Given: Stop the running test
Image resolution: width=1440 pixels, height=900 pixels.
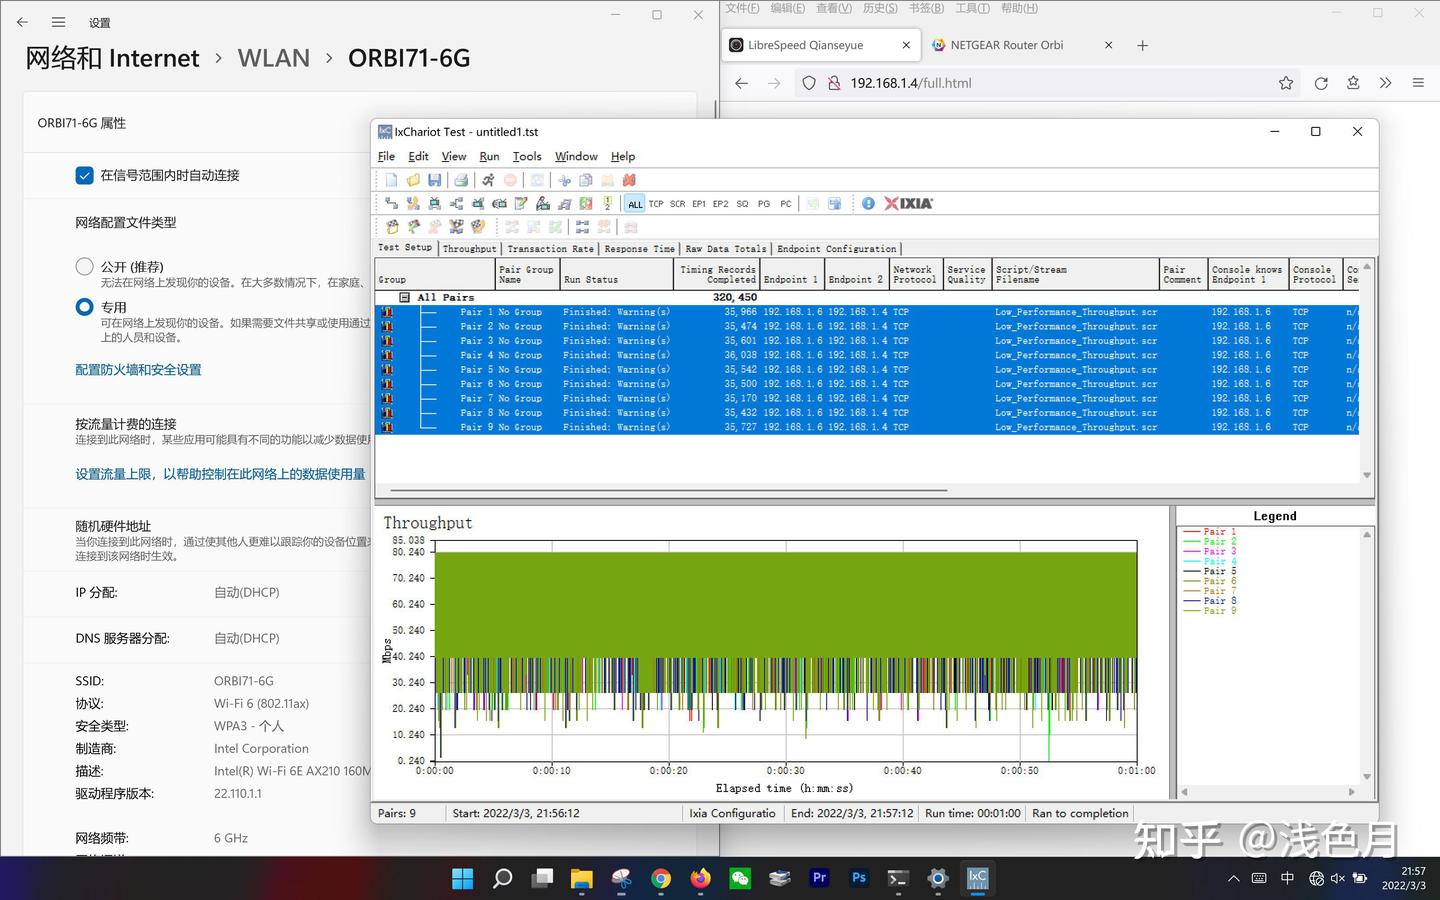Looking at the screenshot, I should click(x=510, y=180).
